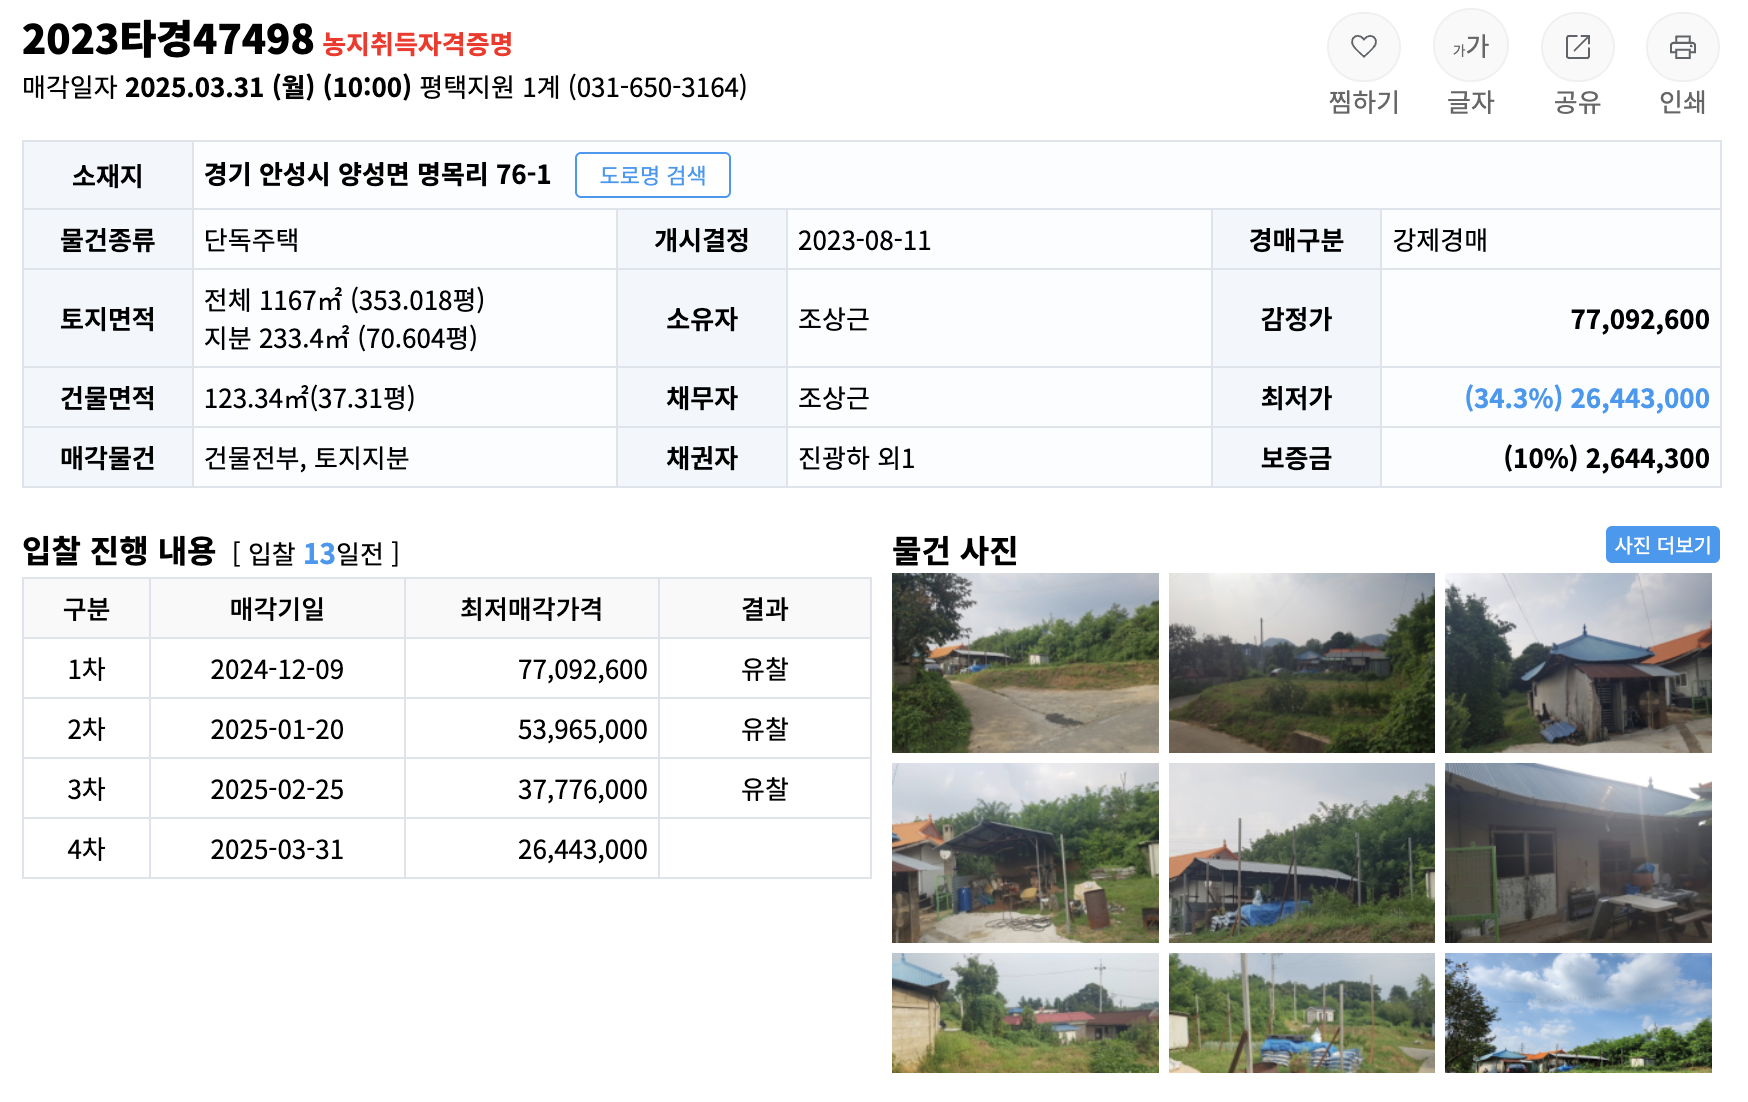Viewport: 1748px width, 1102px height.
Task: Click the case number 2023타경47498
Action: (168, 40)
